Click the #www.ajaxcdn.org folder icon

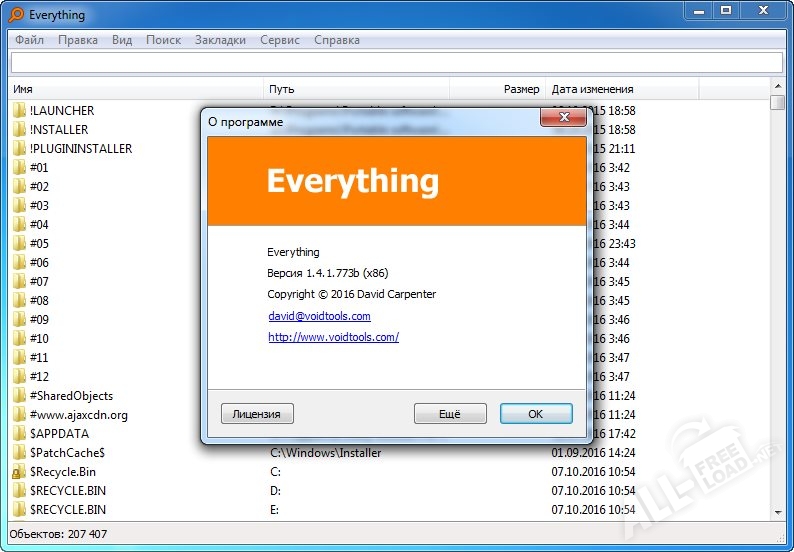tap(19, 415)
